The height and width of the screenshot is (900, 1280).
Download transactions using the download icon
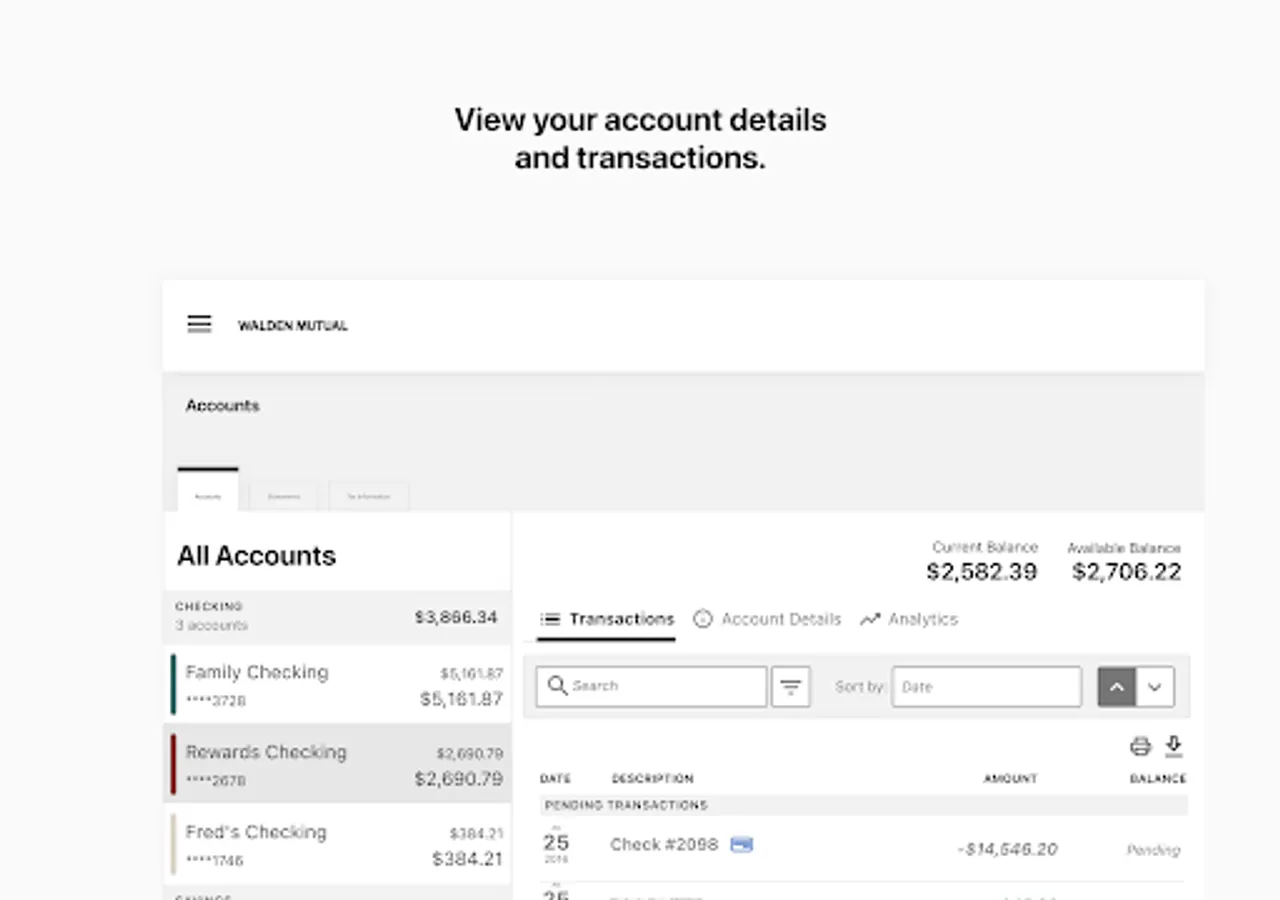1174,746
